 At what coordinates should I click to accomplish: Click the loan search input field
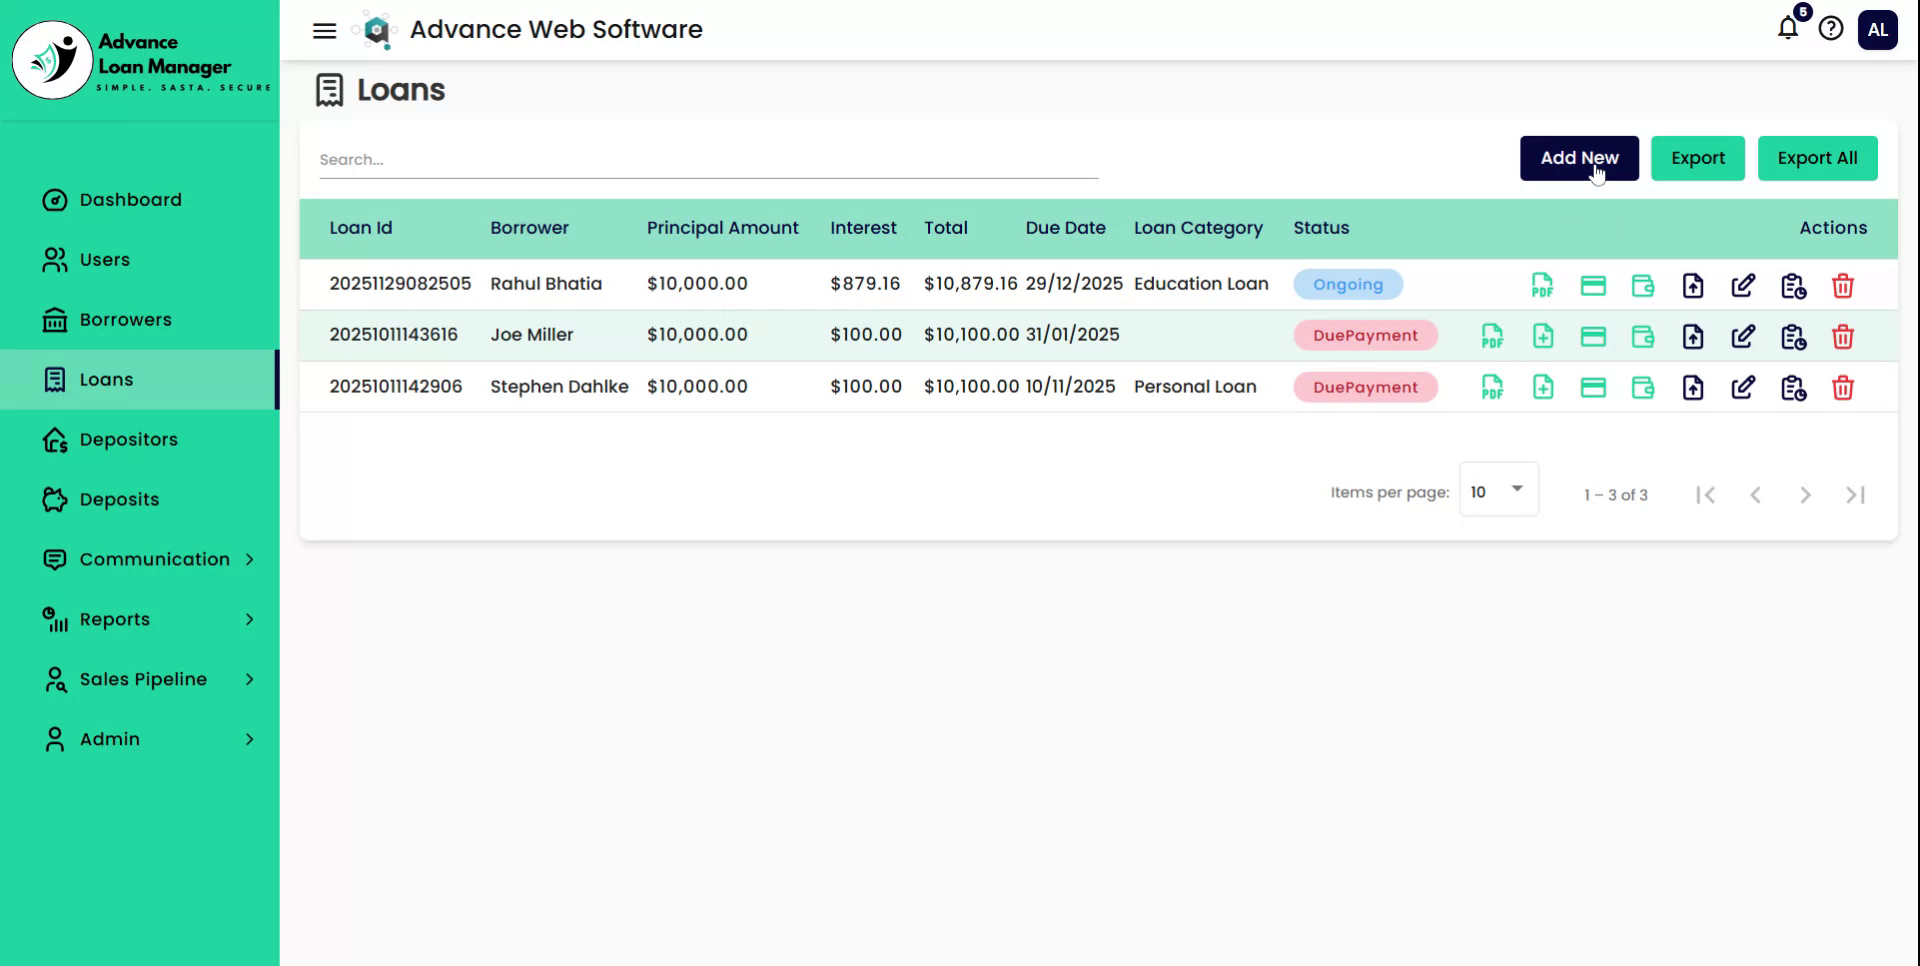point(700,159)
